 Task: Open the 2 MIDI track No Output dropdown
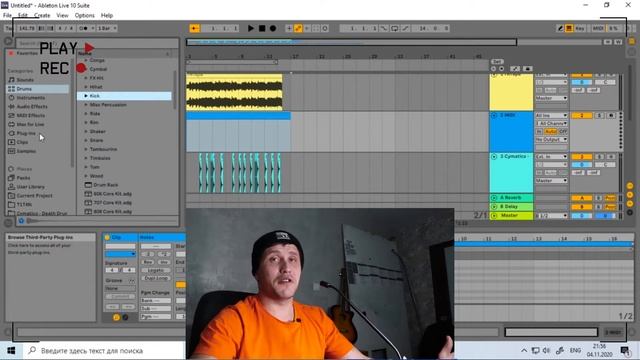[551, 140]
